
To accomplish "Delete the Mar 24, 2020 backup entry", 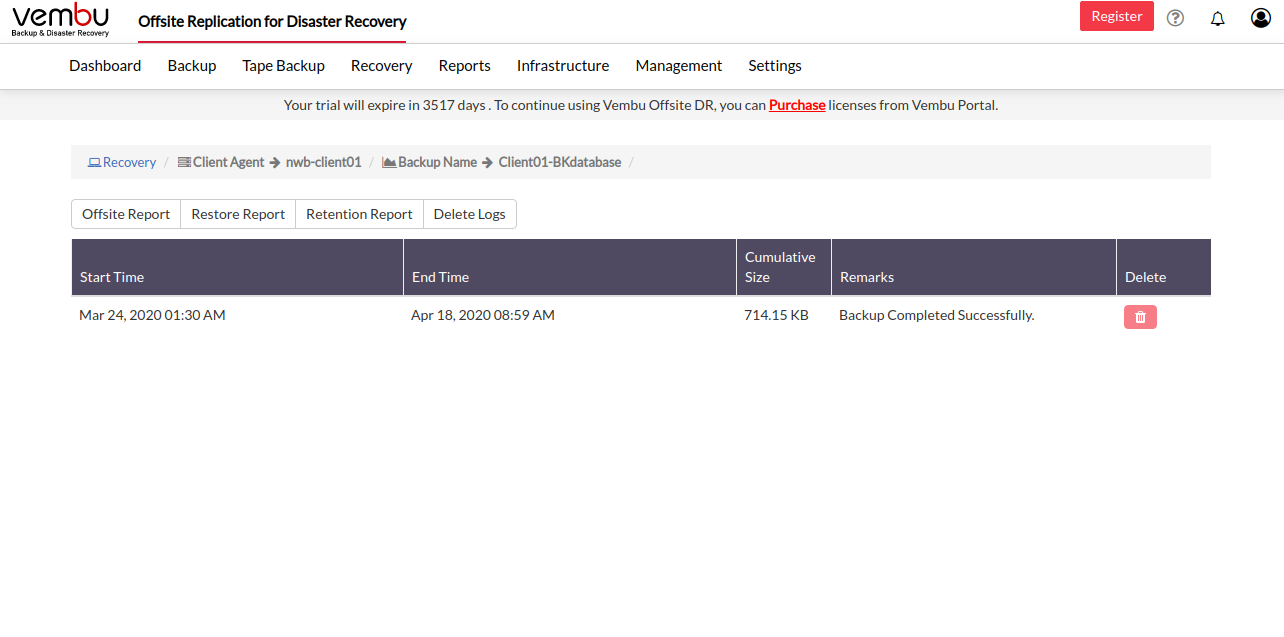I will (x=1140, y=317).
